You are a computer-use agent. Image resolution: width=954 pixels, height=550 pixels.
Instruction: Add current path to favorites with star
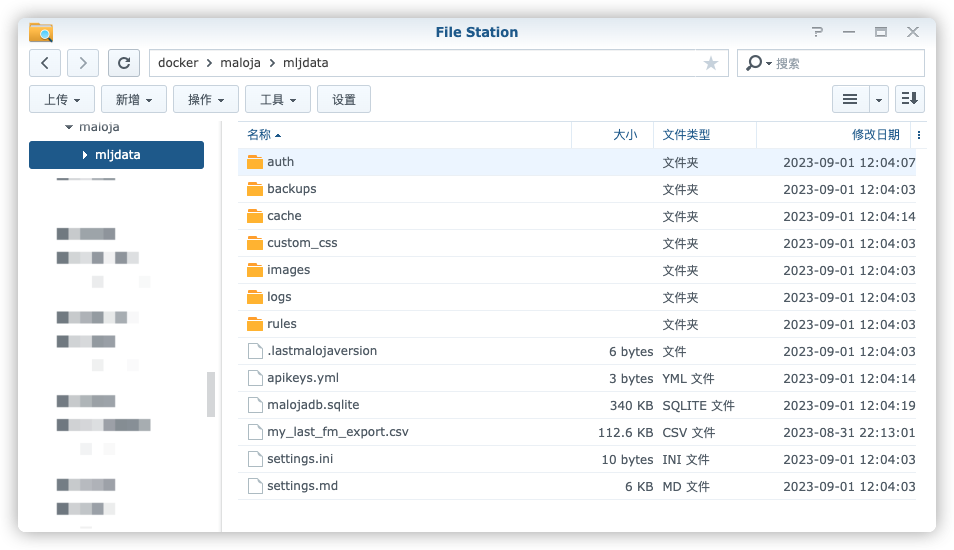pos(711,63)
